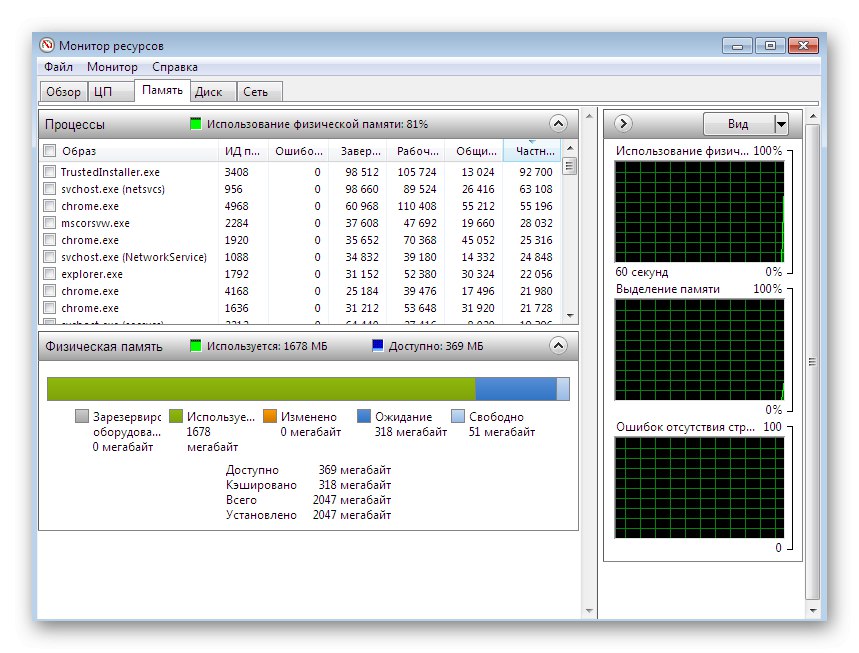Viewport: 859px width, 653px height.
Task: Select the TrustedInstaller.exe row name
Action: pos(110,172)
